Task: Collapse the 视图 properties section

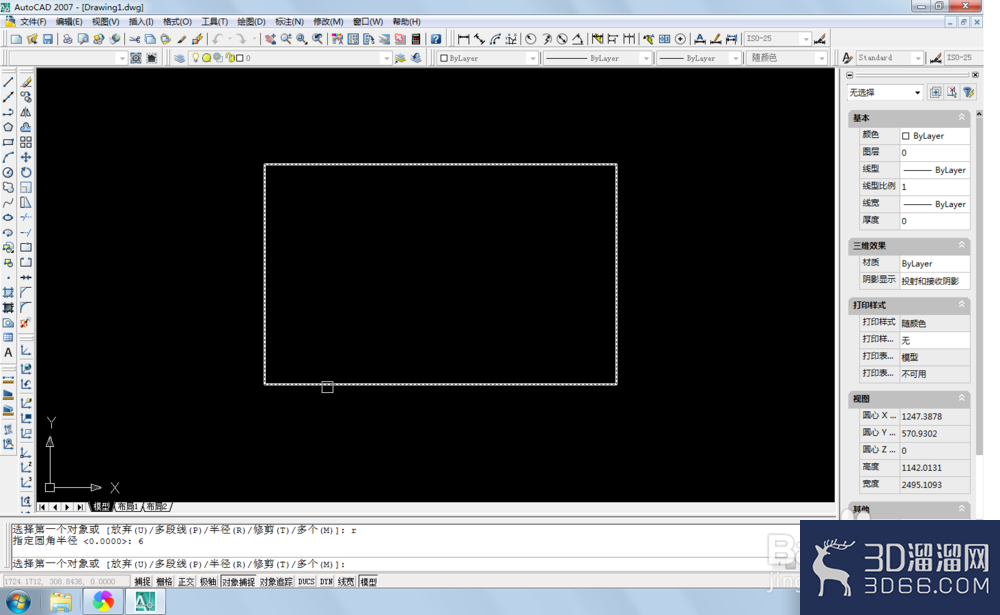Action: [961, 398]
